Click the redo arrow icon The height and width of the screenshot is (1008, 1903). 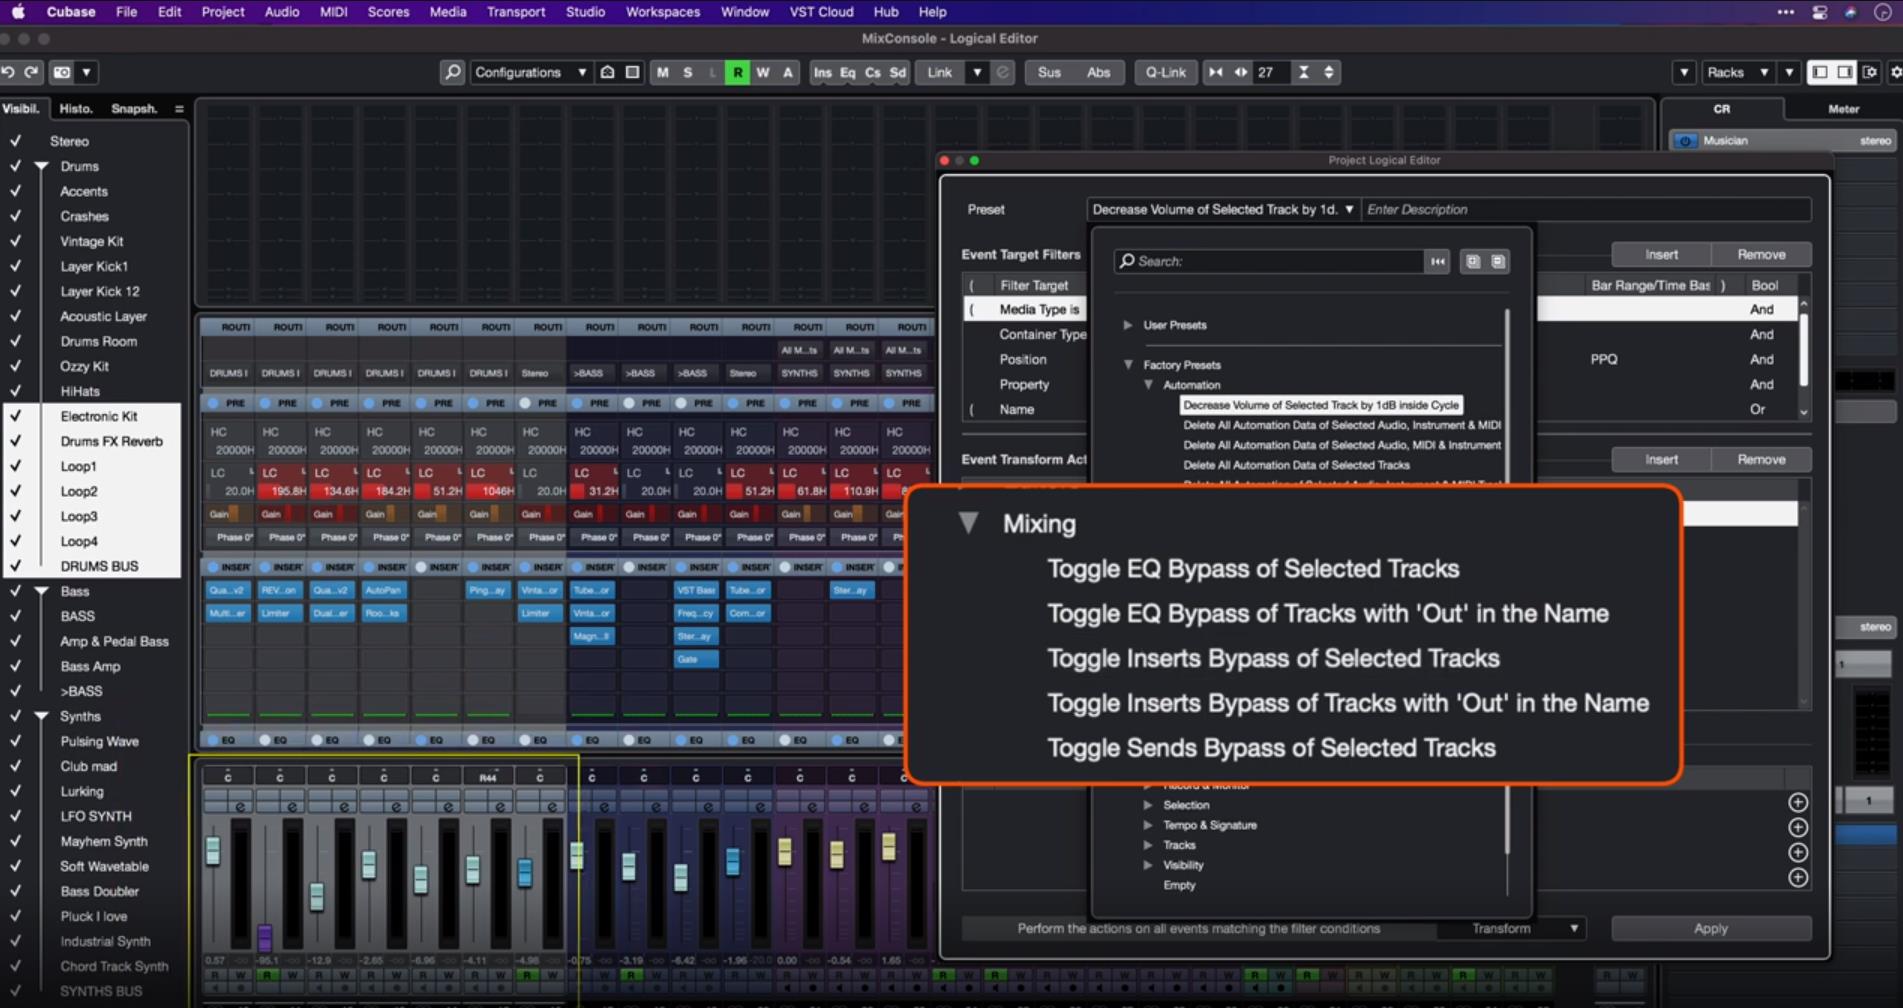coord(31,72)
